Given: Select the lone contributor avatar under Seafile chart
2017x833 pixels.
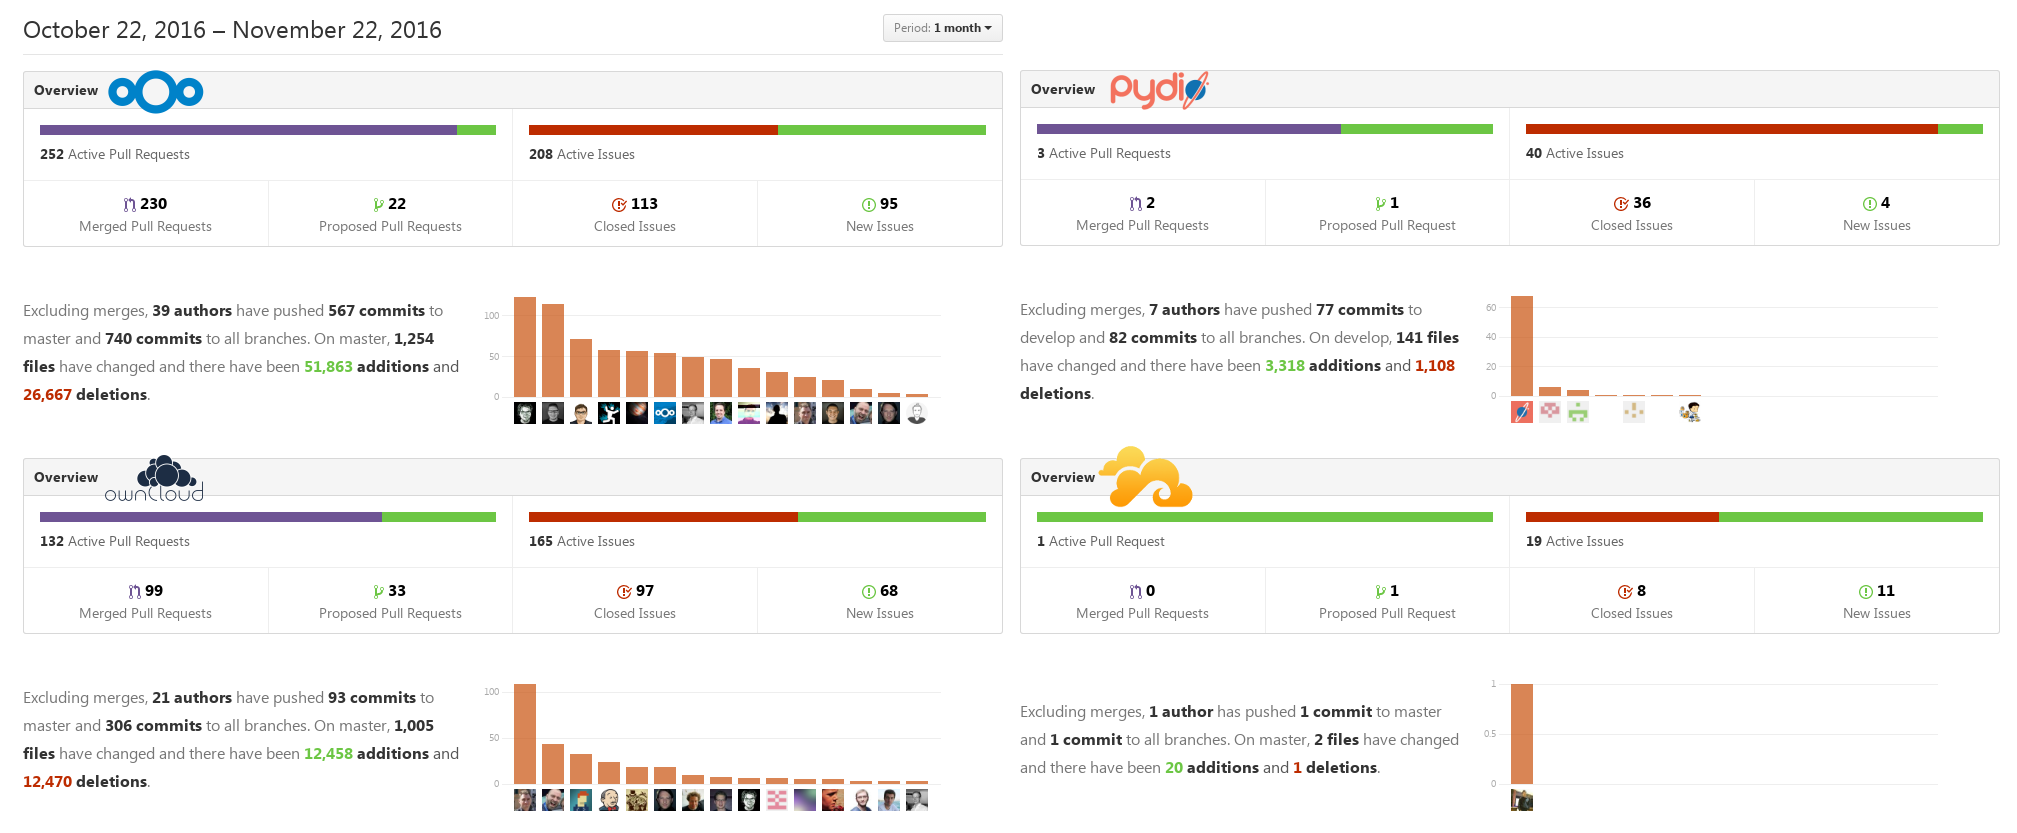Looking at the screenshot, I should point(1522,800).
